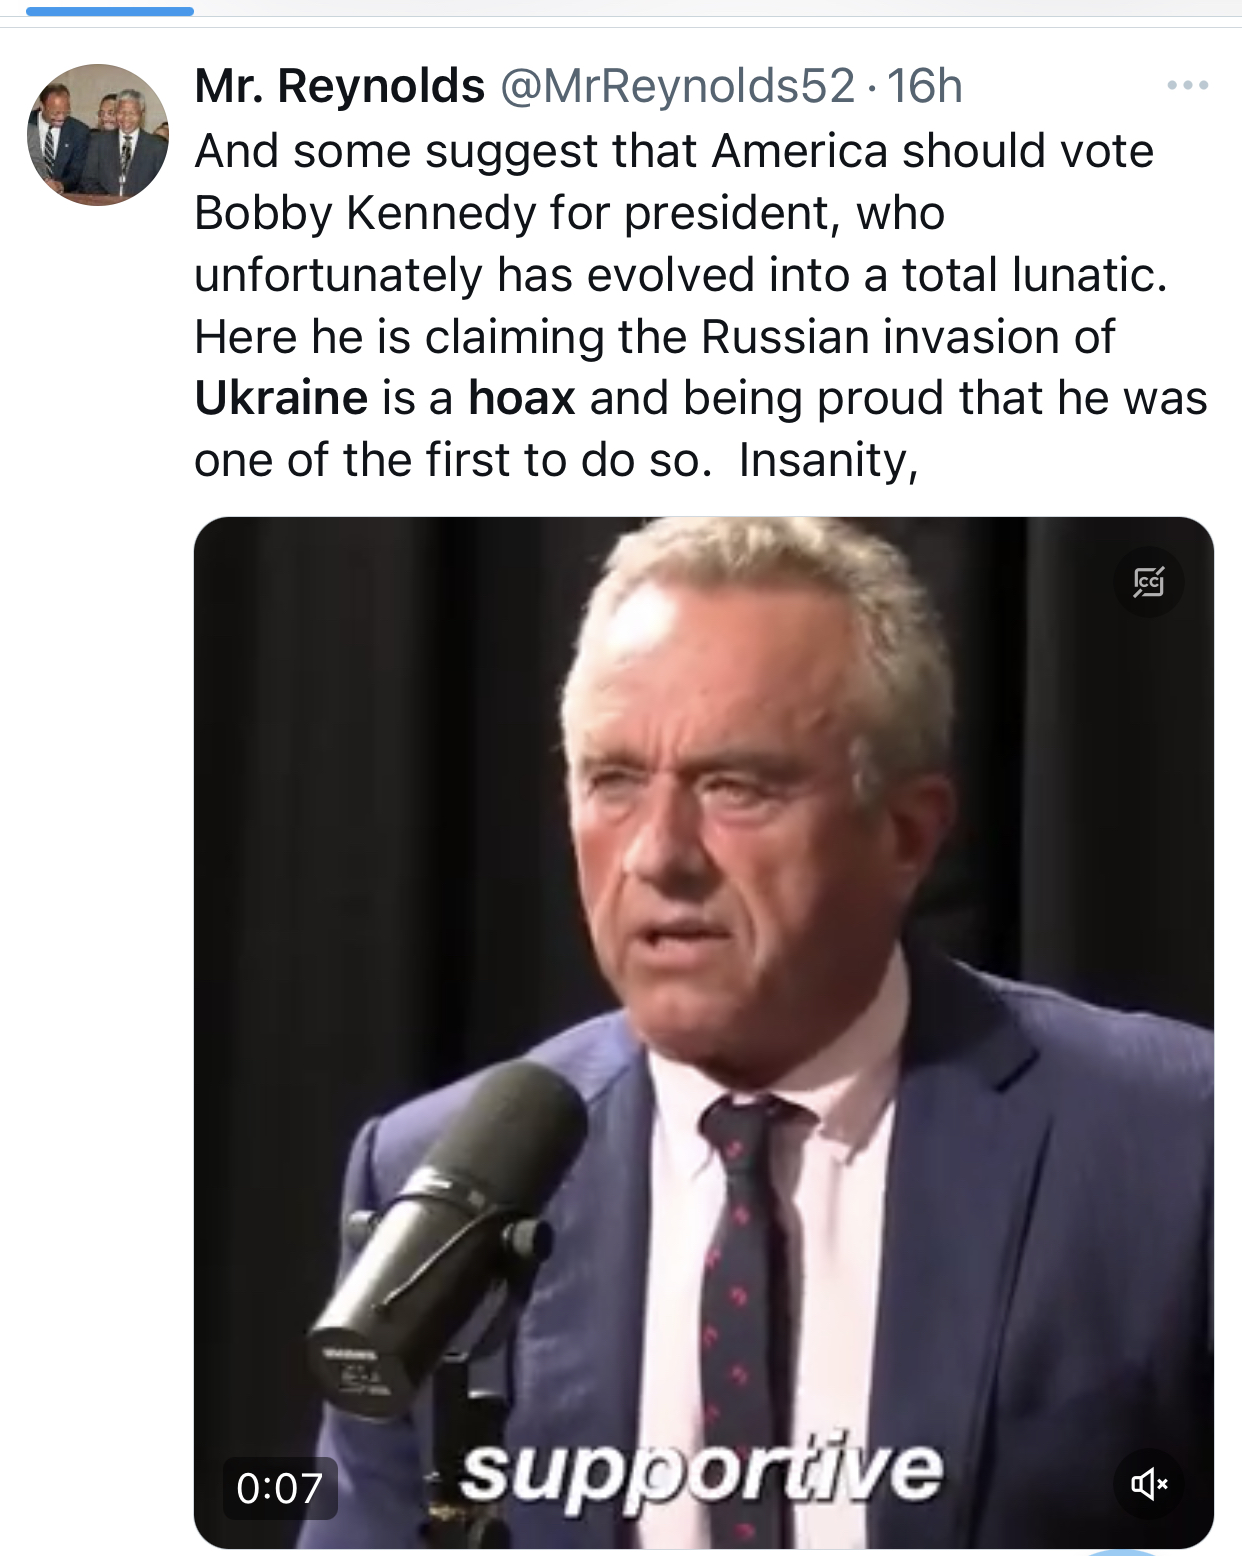The height and width of the screenshot is (1556, 1242).
Task: Open the three-dot more options menu
Action: tap(1187, 86)
